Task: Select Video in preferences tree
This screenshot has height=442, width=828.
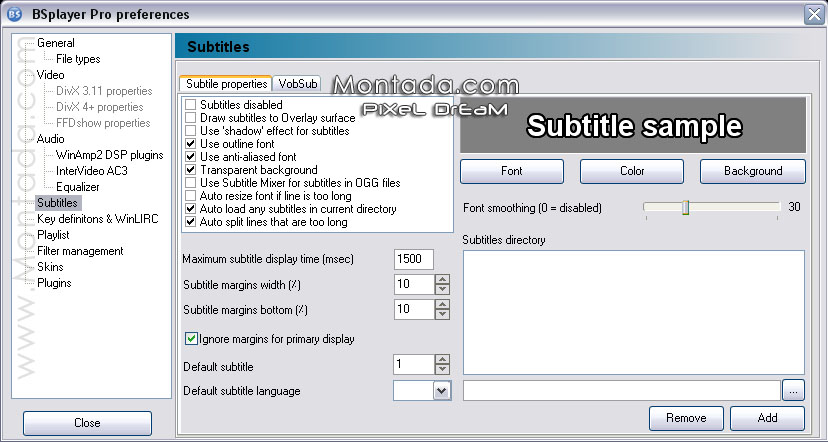Action: pos(51,75)
